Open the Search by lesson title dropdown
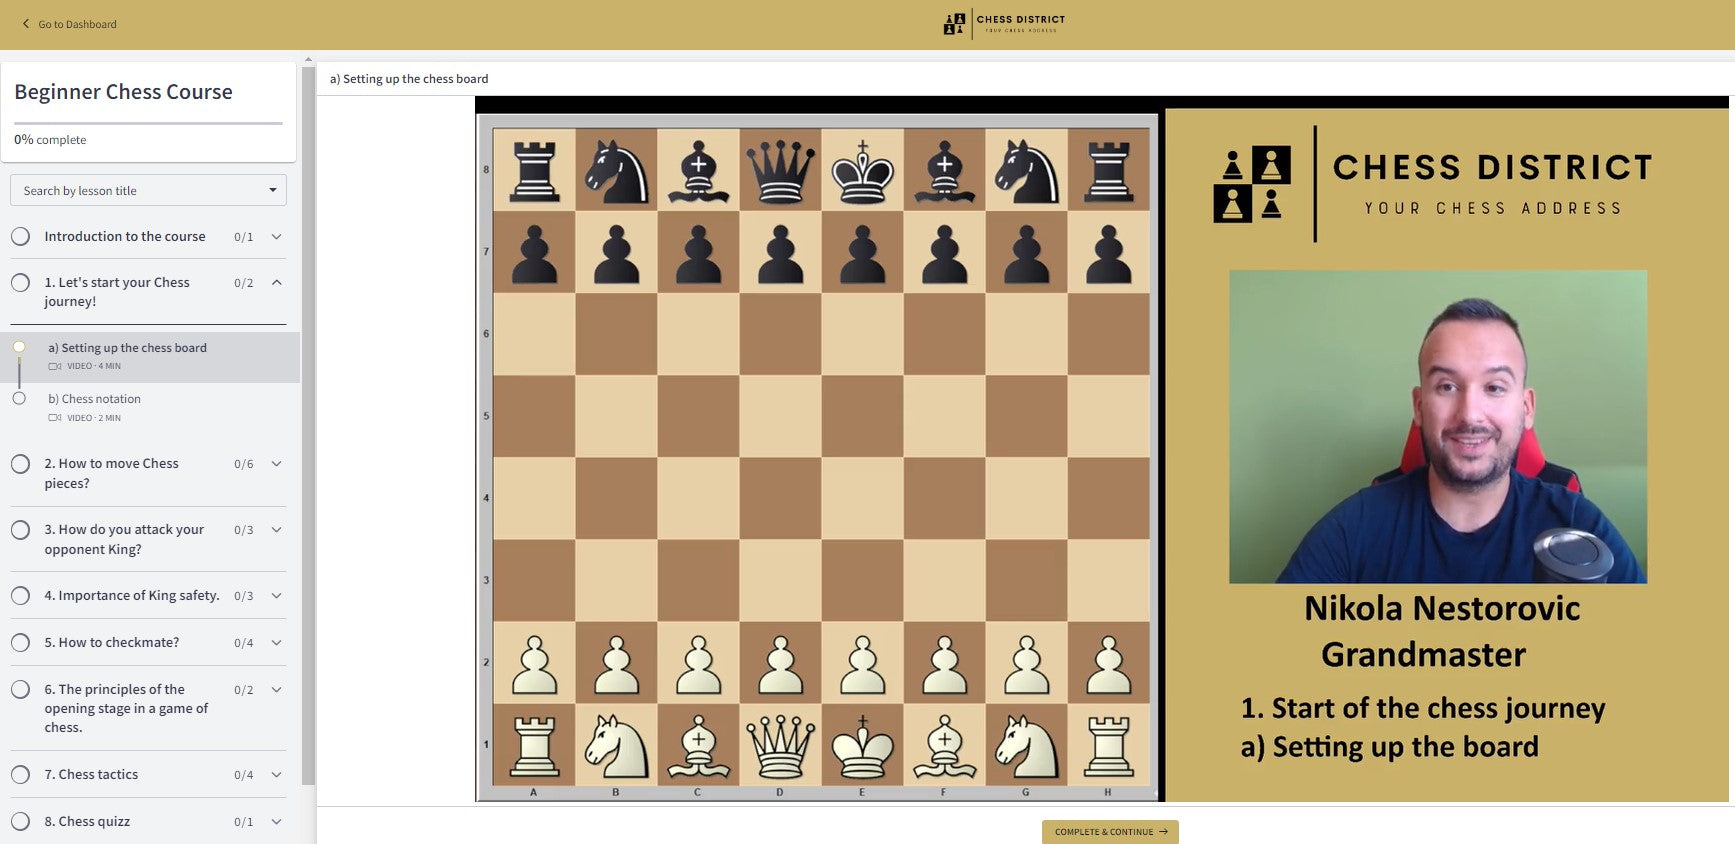The image size is (1735, 844). [148, 190]
